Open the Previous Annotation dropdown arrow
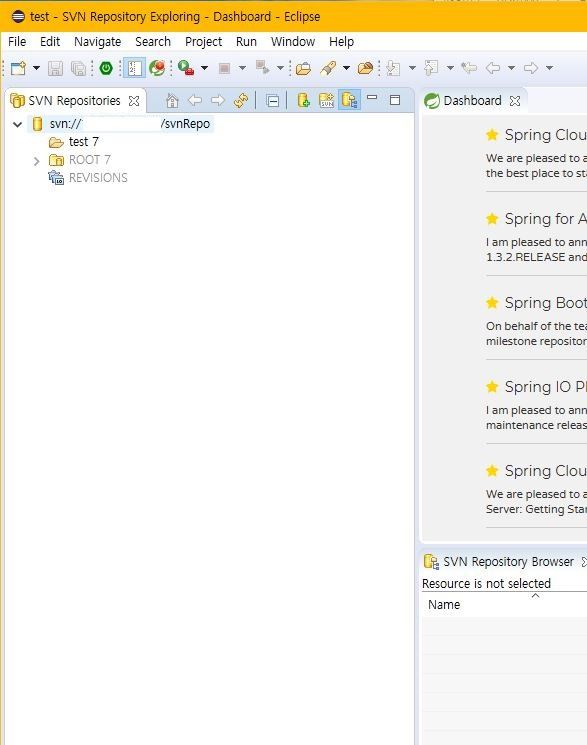 coord(450,68)
